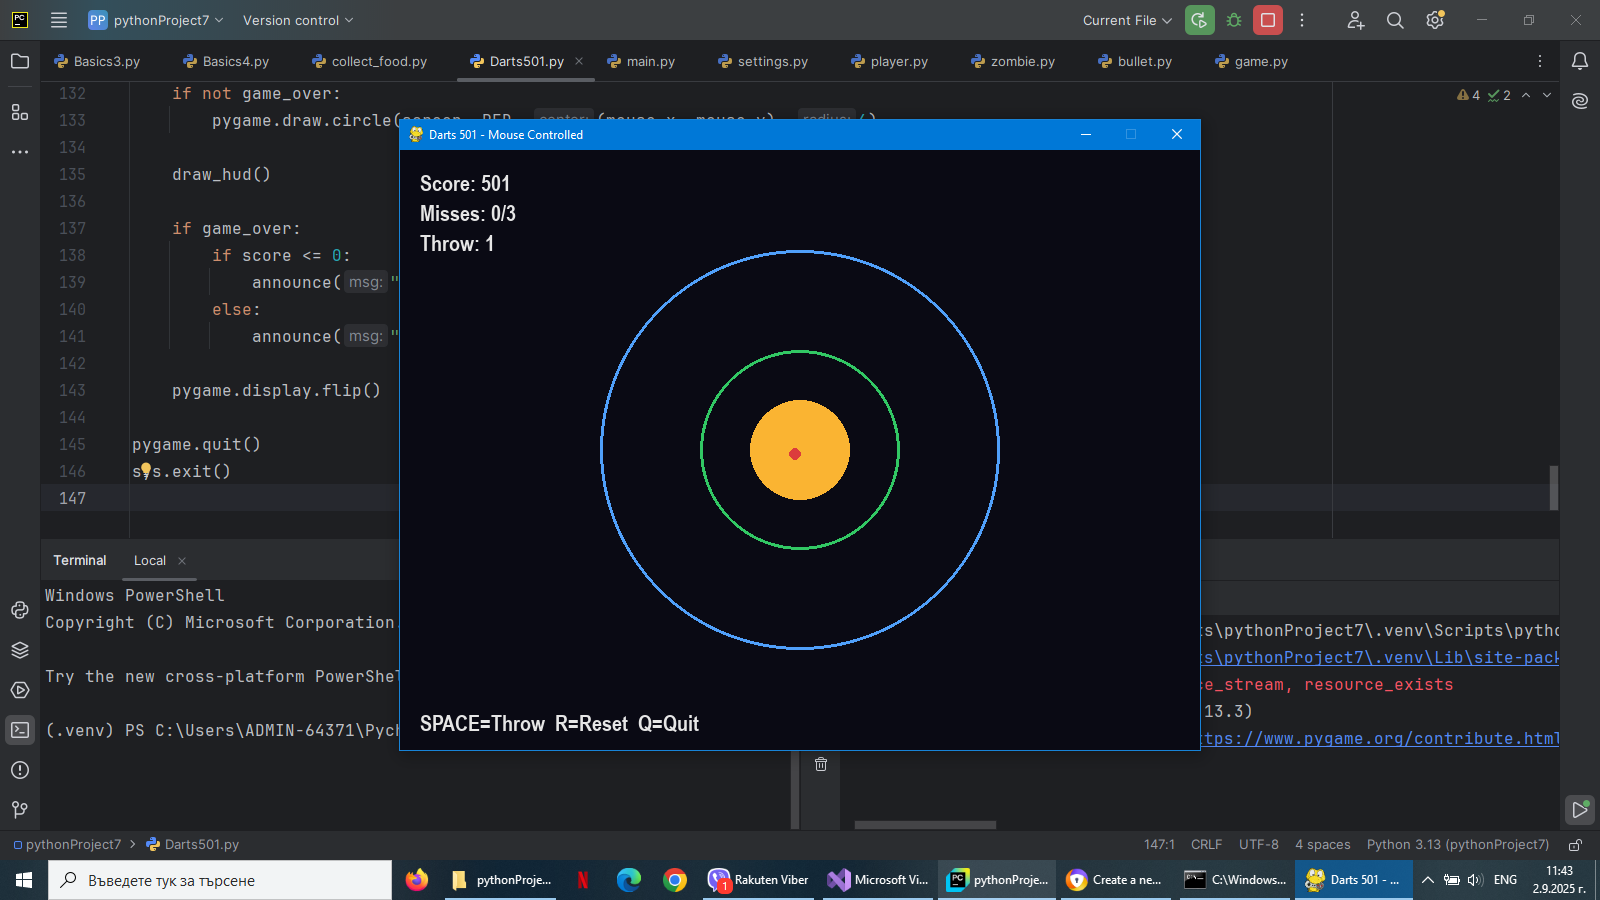Click pythonProject7 breadcrumb in status bar
1600x900 pixels.
[x=67, y=845]
